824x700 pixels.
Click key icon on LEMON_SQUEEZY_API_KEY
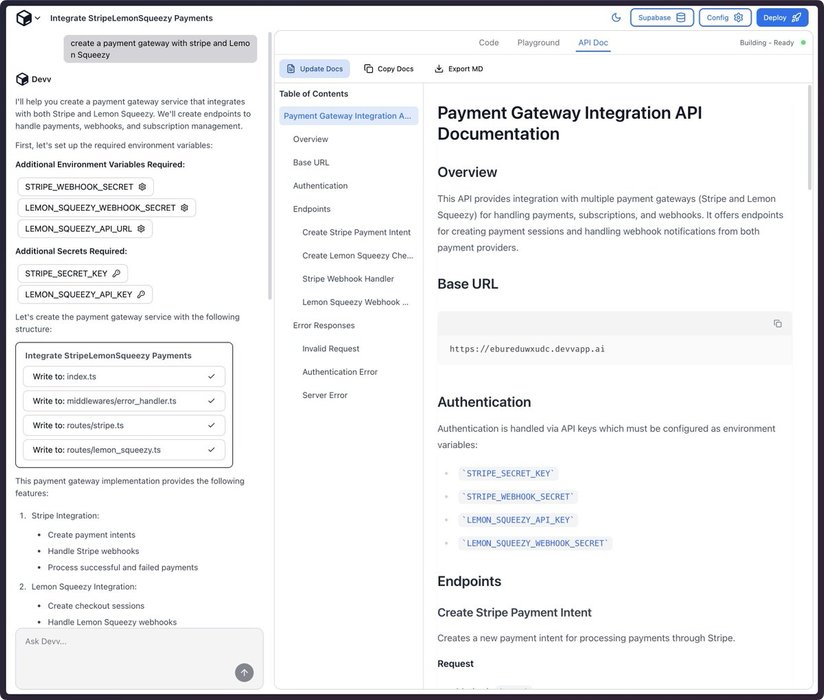tap(141, 295)
